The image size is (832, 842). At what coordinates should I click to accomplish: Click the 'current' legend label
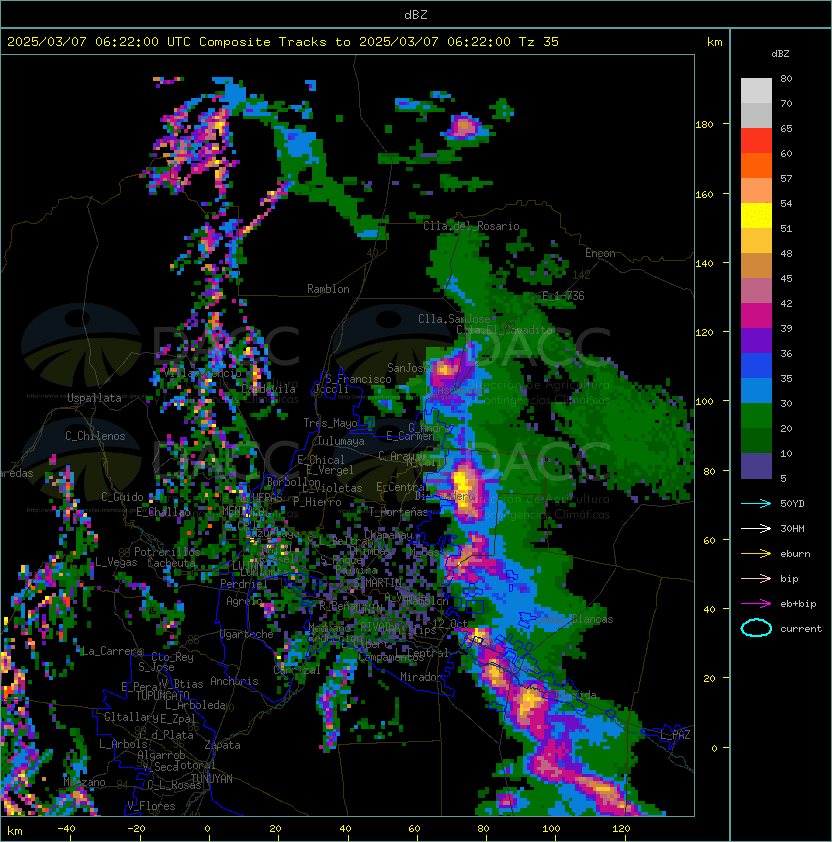pos(801,629)
